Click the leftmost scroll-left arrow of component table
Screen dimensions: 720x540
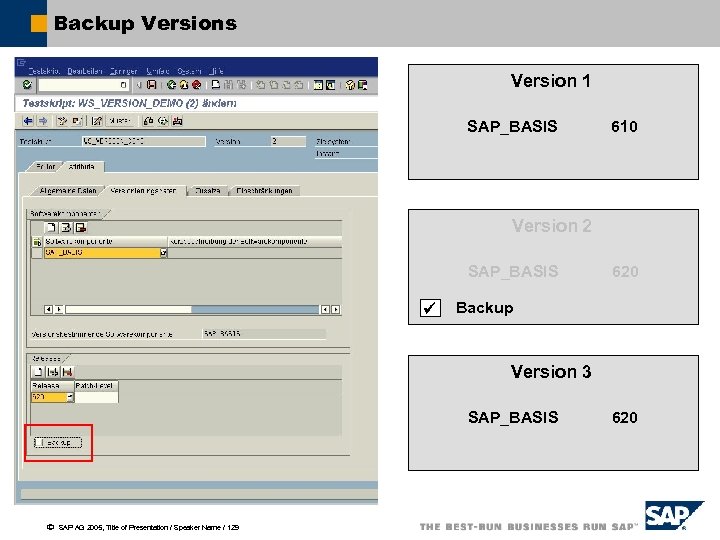coord(48,309)
